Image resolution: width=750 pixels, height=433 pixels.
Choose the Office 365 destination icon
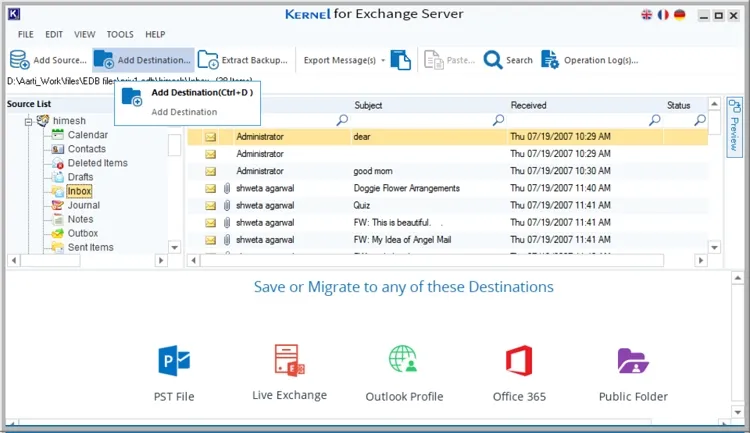coord(519,360)
